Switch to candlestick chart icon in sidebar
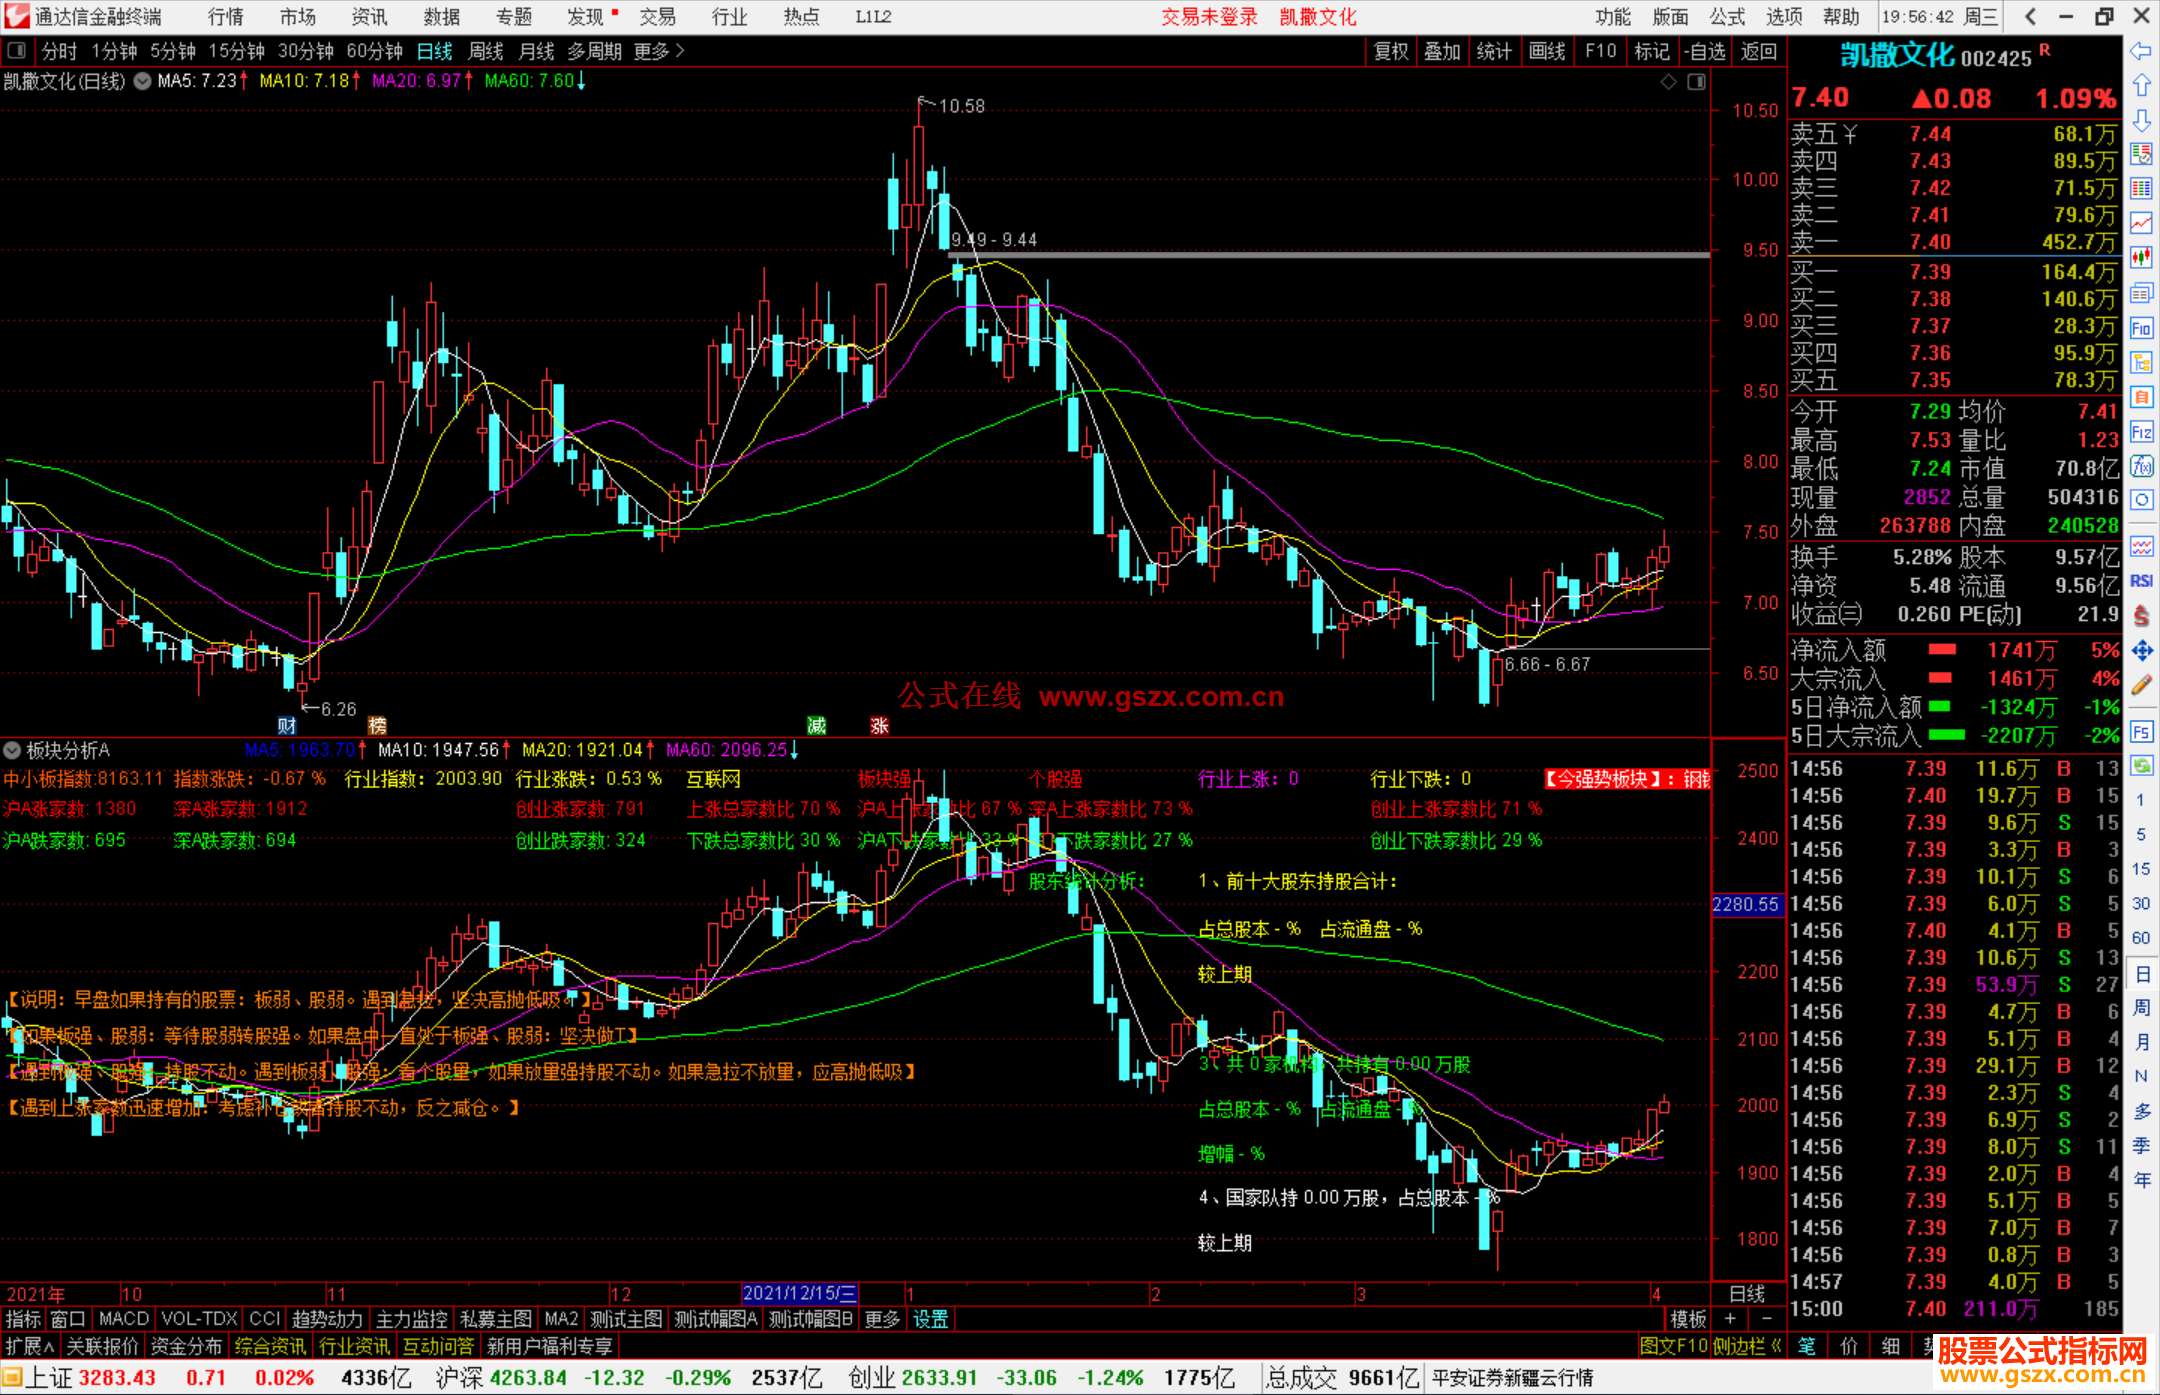Viewport: 2160px width, 1395px height. tap(2141, 258)
